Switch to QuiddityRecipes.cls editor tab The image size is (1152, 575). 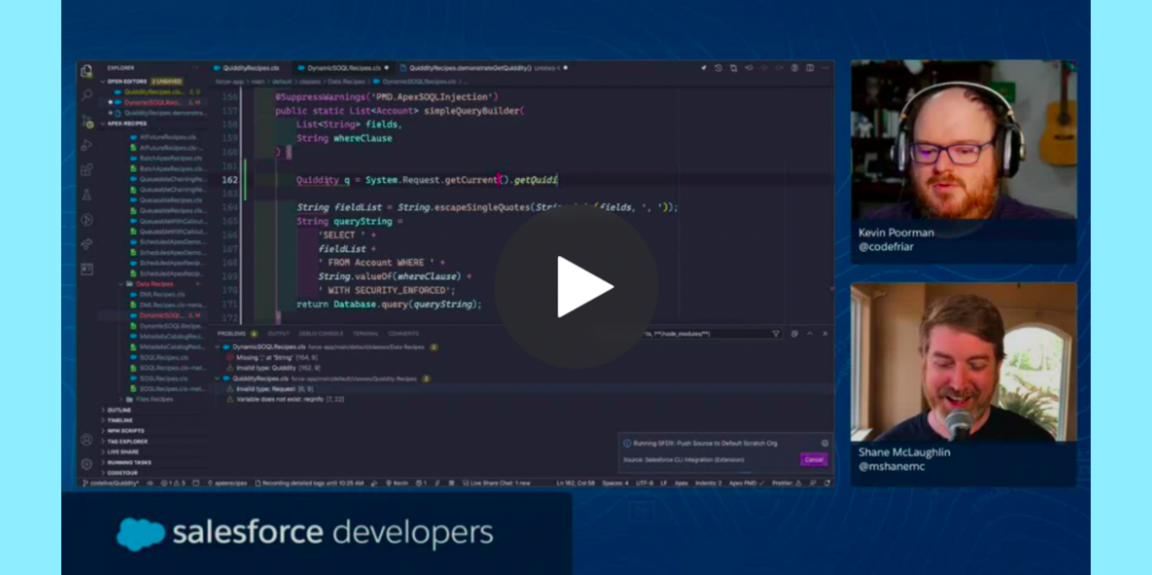click(247, 68)
